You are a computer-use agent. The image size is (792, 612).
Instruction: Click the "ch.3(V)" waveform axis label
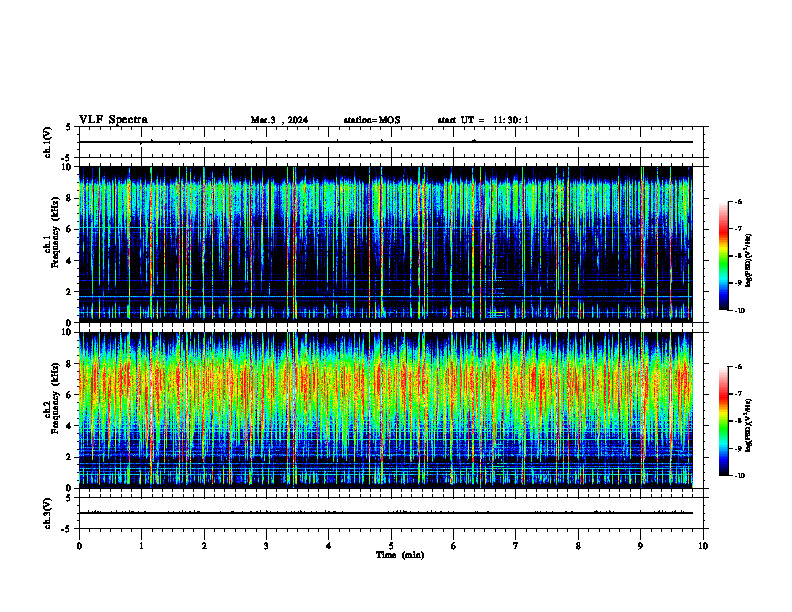[47, 513]
